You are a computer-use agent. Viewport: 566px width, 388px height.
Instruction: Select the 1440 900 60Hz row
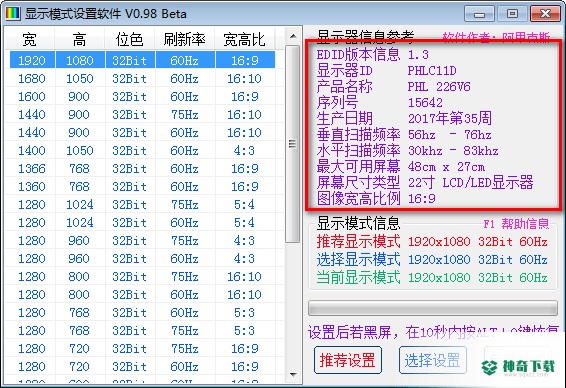click(x=143, y=132)
